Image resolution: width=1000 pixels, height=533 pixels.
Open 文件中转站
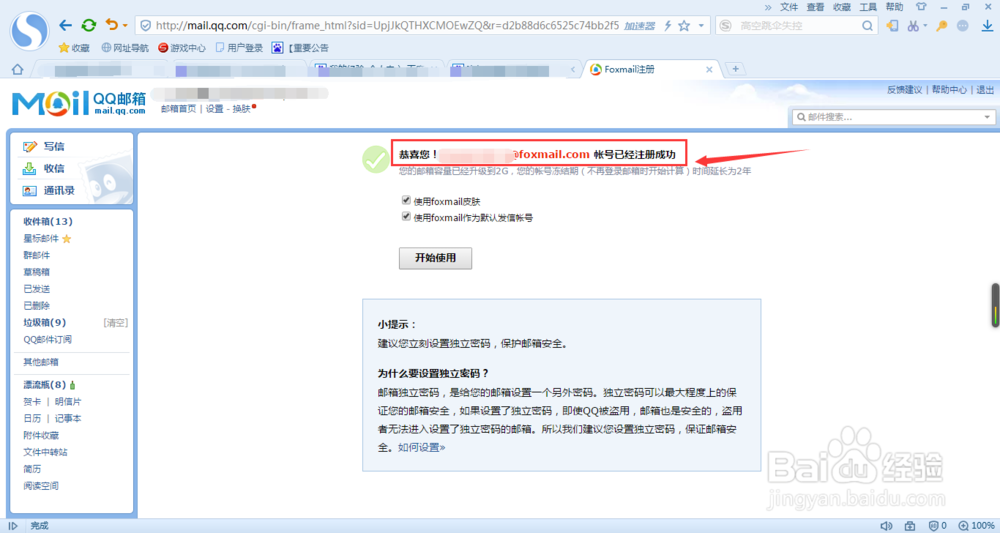tap(45, 452)
